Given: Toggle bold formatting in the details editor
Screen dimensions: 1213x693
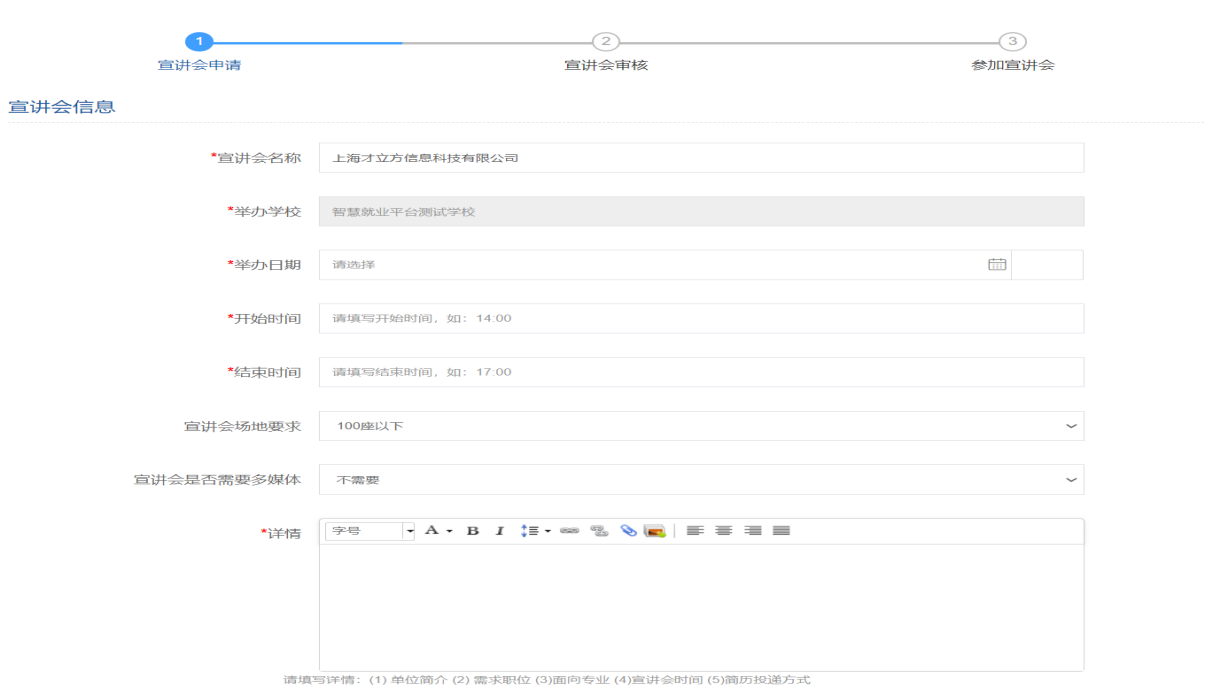Looking at the screenshot, I should point(473,531).
